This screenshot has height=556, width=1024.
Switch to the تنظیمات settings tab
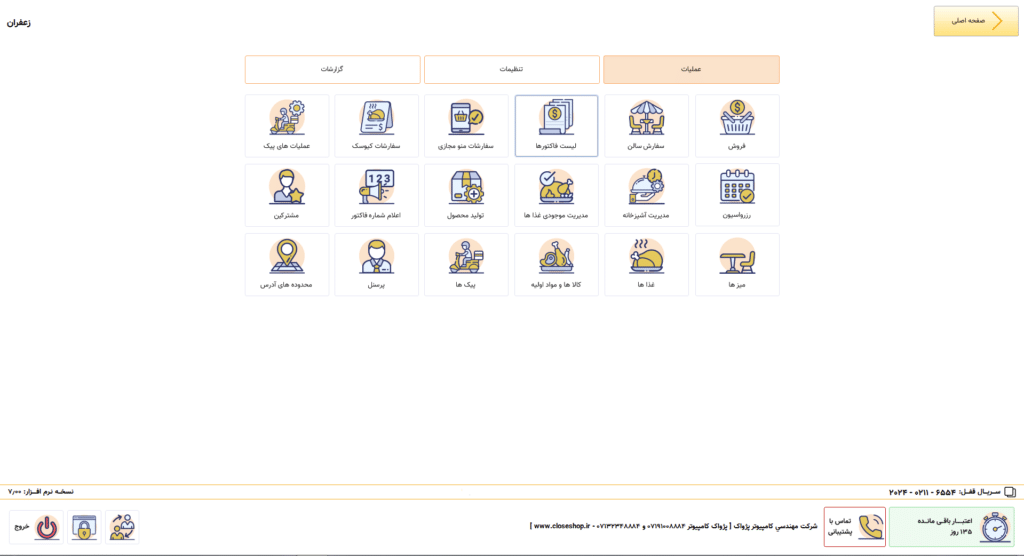pos(511,69)
